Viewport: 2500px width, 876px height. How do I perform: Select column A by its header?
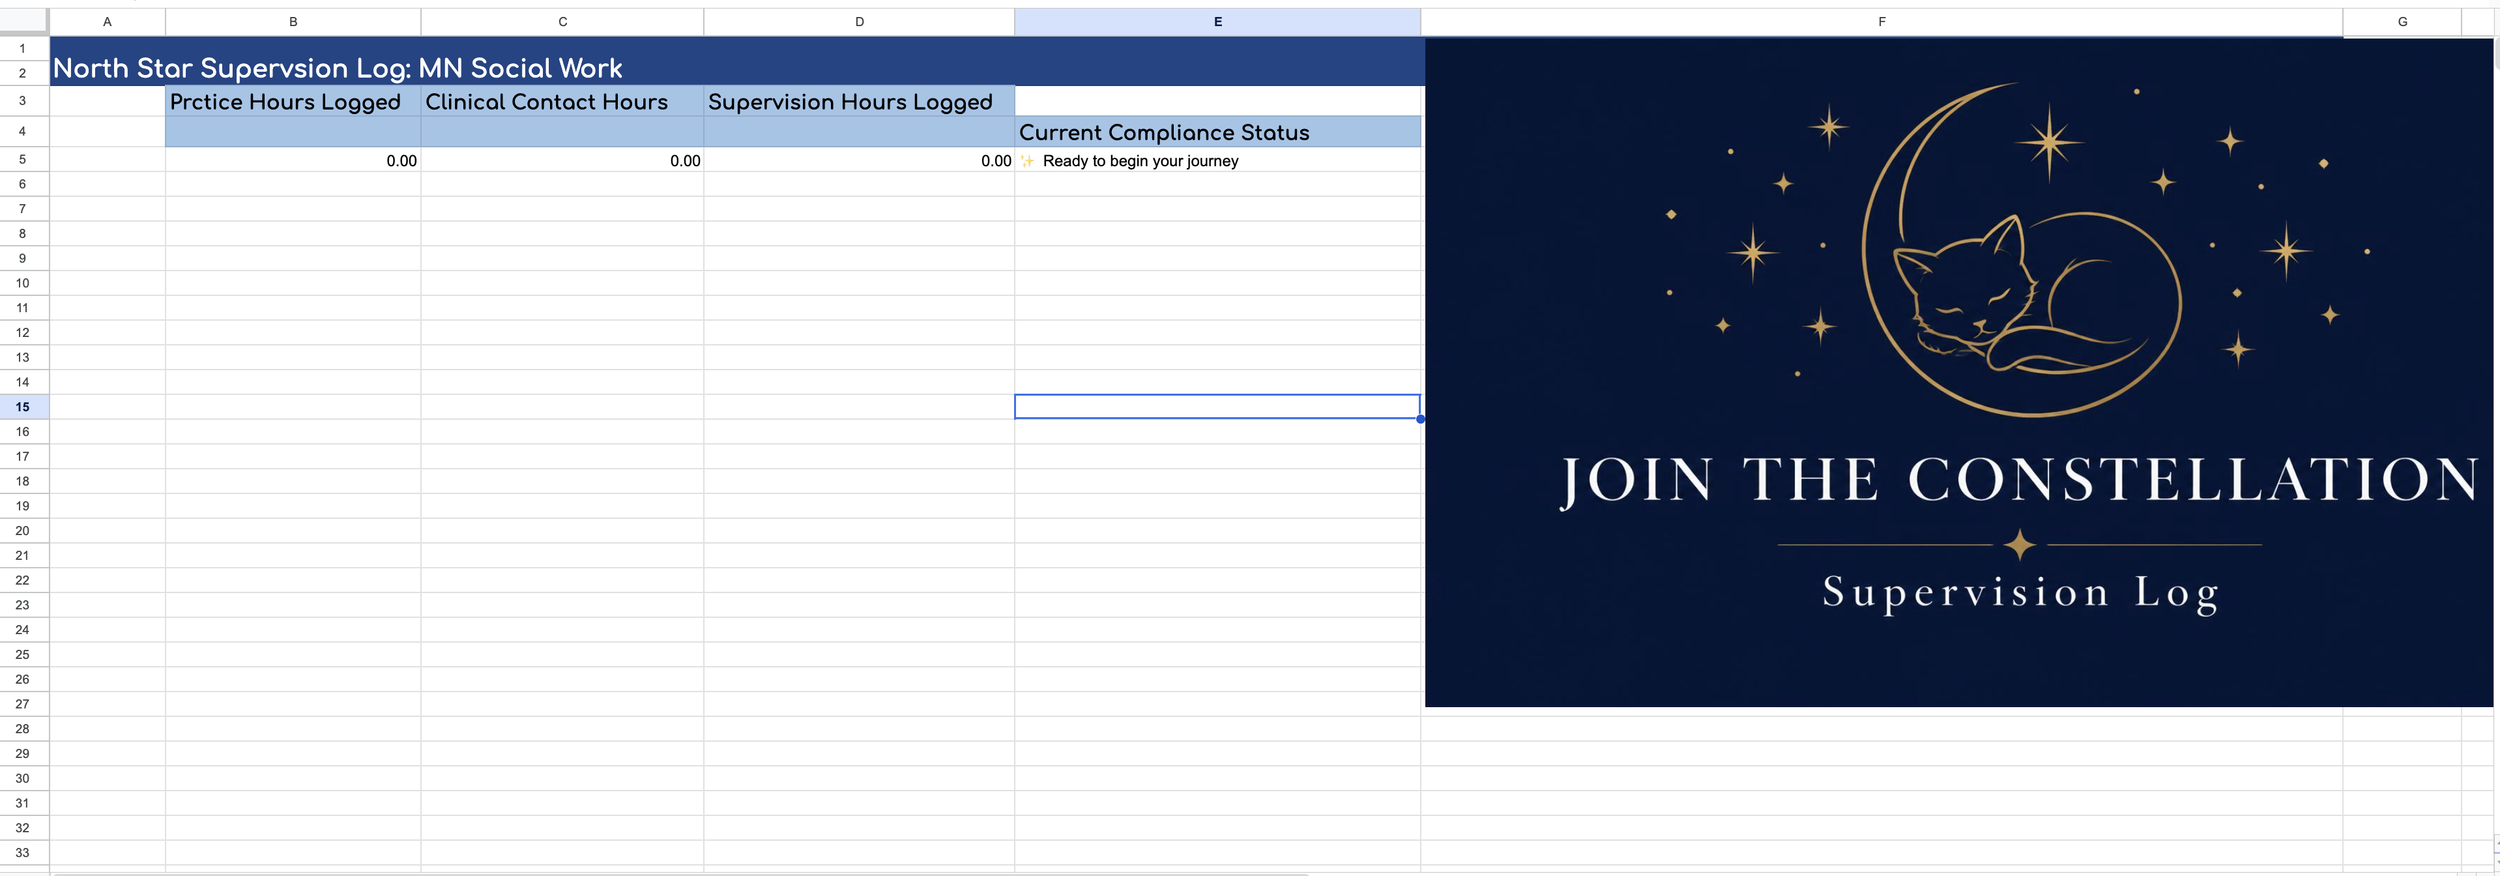[107, 22]
